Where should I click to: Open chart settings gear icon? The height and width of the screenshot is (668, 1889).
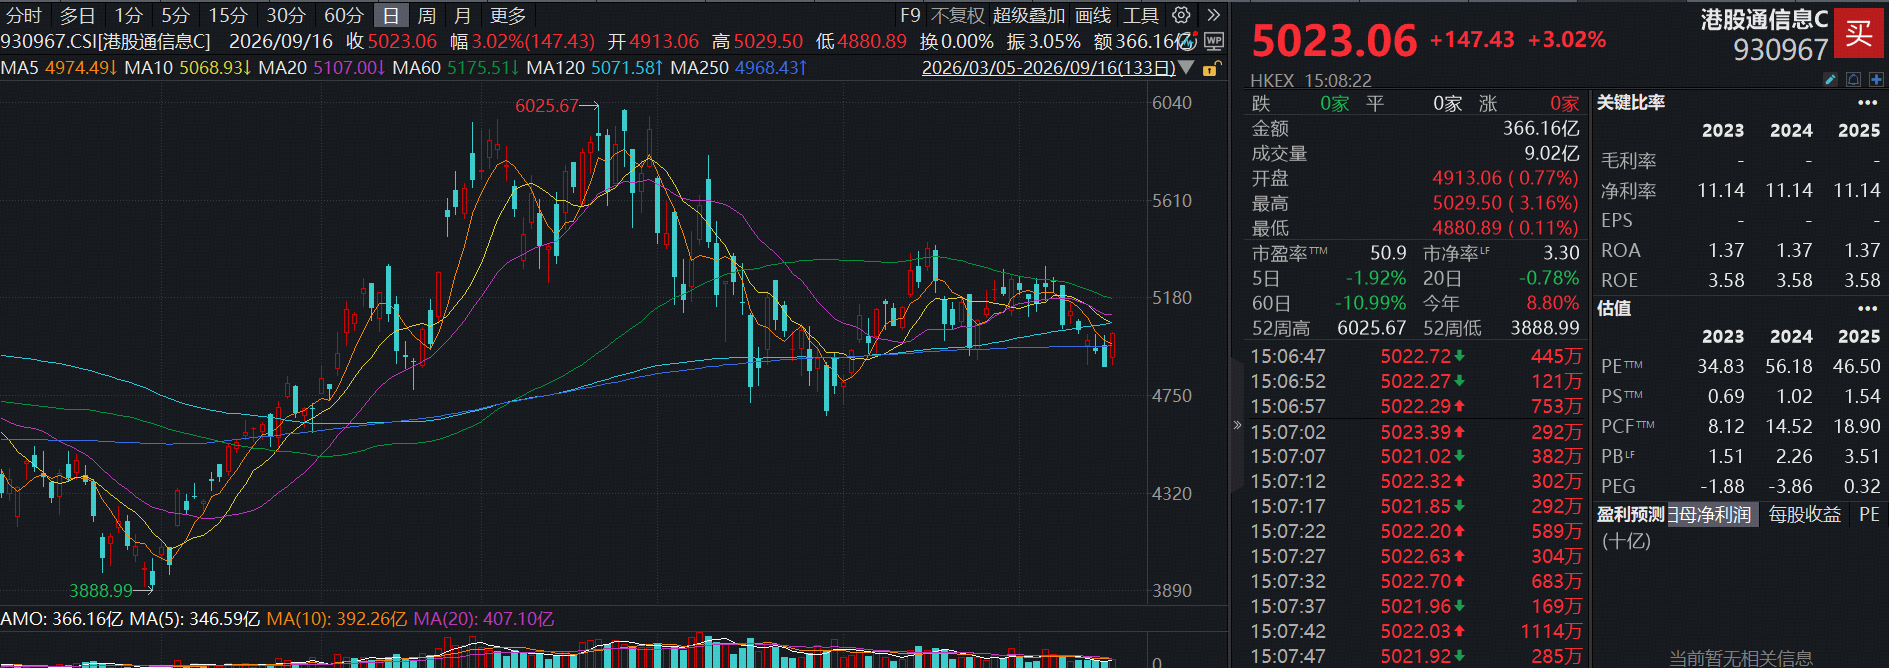tap(1181, 15)
